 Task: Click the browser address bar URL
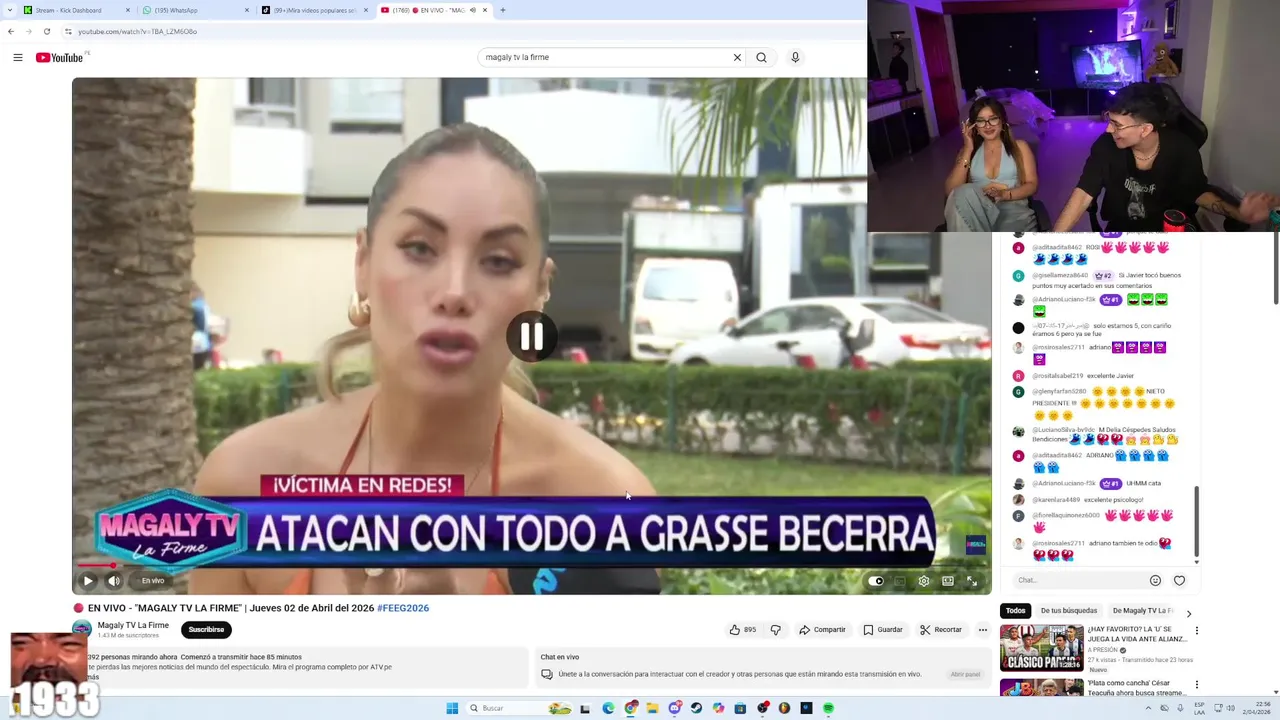pos(137,32)
